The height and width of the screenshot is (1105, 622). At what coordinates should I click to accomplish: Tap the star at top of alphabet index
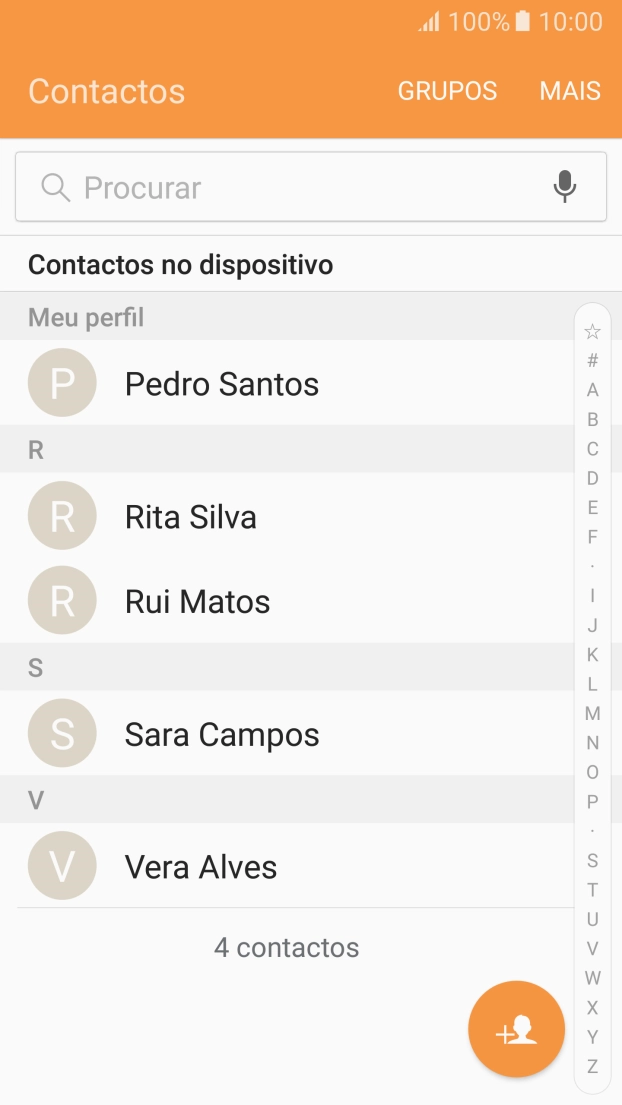(592, 330)
